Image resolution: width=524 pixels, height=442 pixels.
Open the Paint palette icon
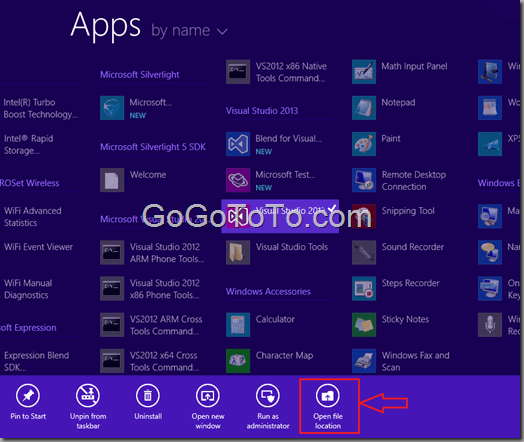pos(364,144)
